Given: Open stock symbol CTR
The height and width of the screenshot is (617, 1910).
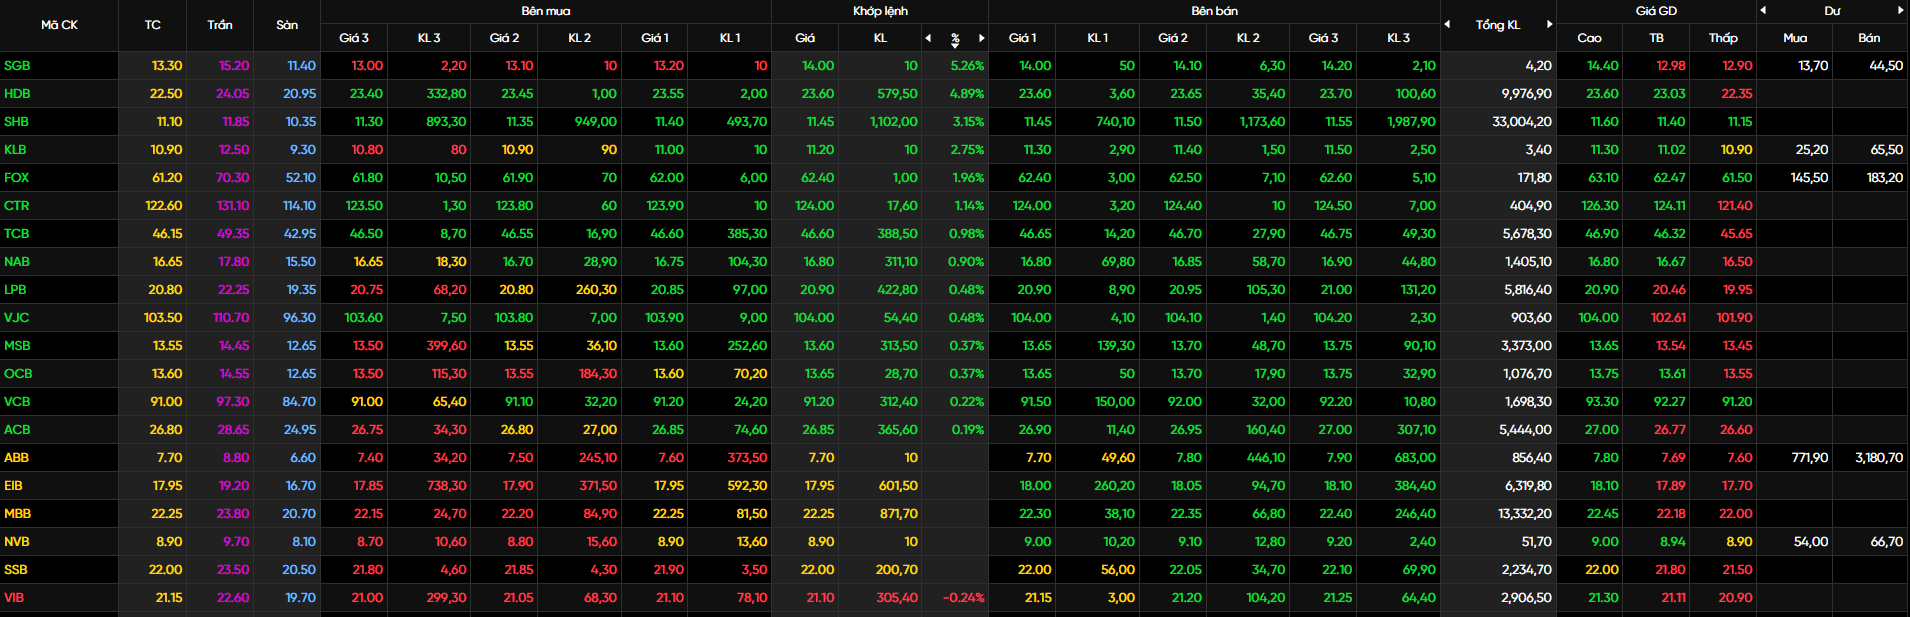Looking at the screenshot, I should (x=16, y=206).
